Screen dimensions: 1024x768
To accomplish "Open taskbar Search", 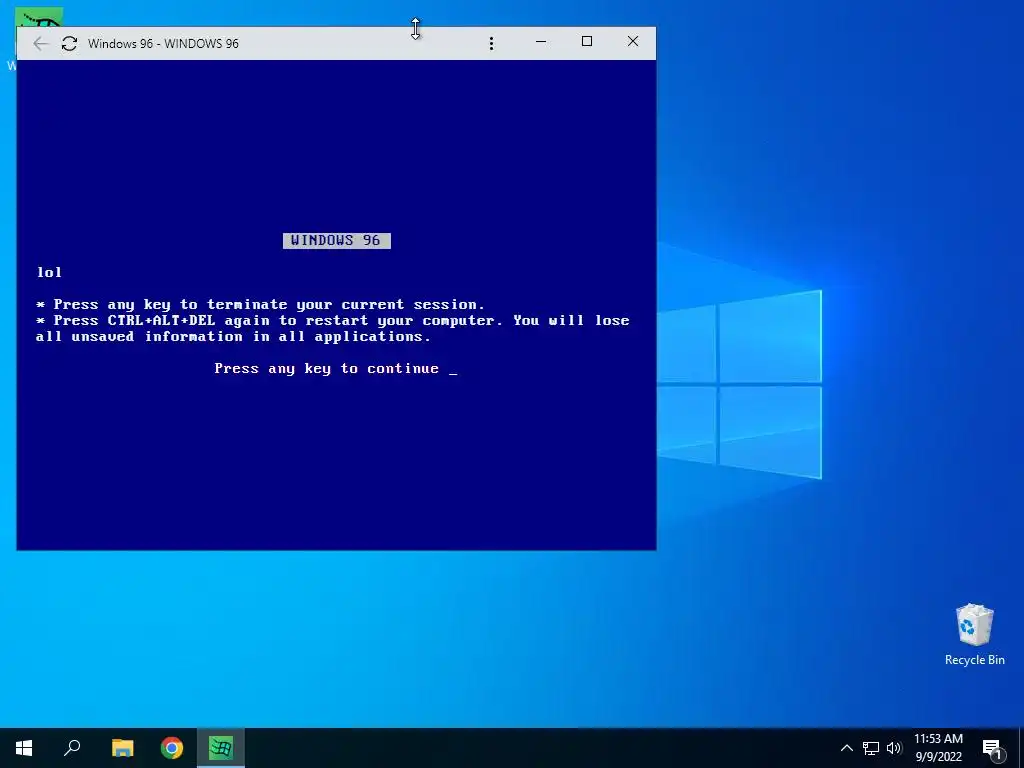I will pyautogui.click(x=72, y=748).
